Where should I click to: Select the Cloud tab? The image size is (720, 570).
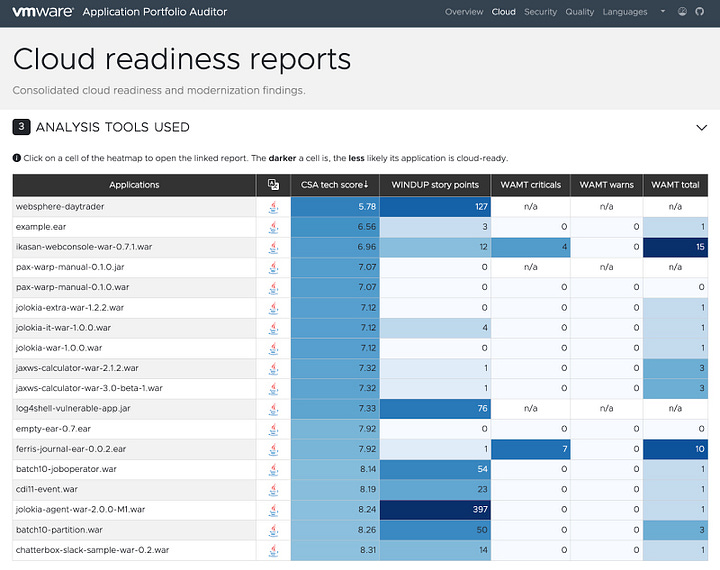point(504,12)
